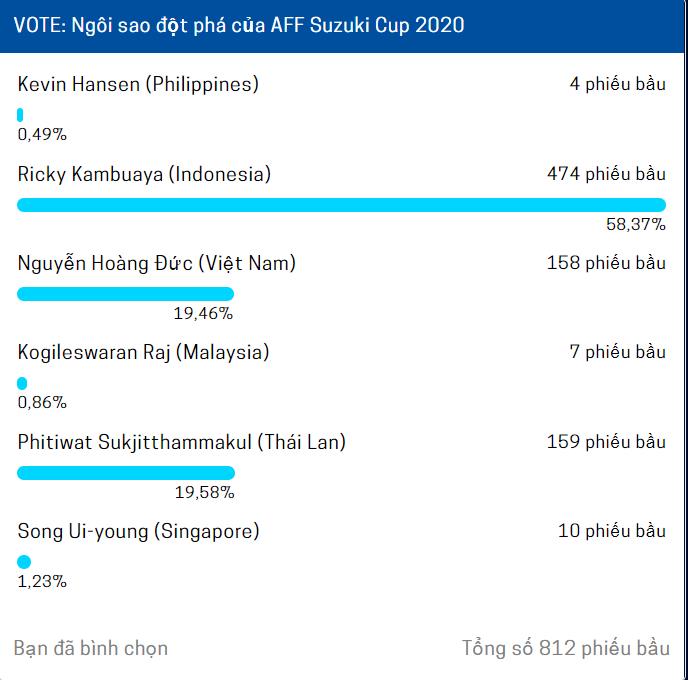This screenshot has width=688, height=680.
Task: Click the 19,46% percentage label
Action: point(203,314)
